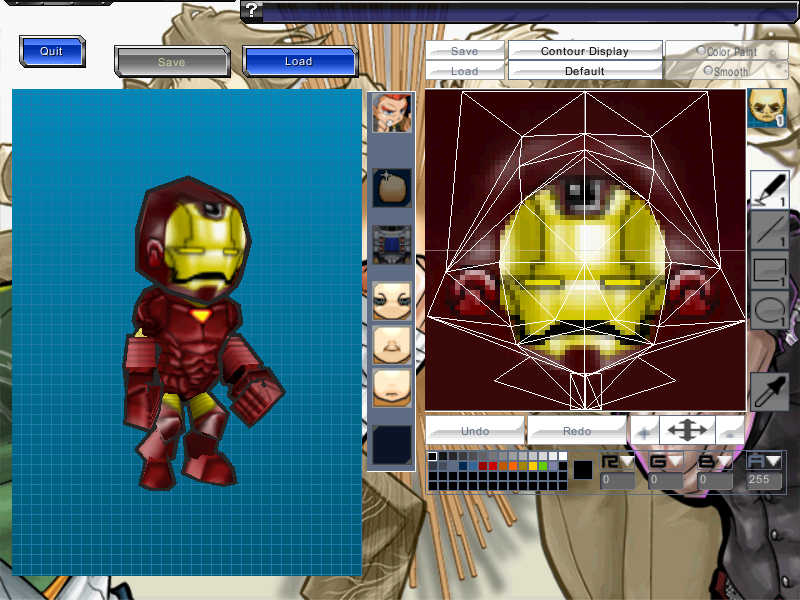Select the pen drawing tool
The height and width of the screenshot is (600, 800).
point(768,189)
